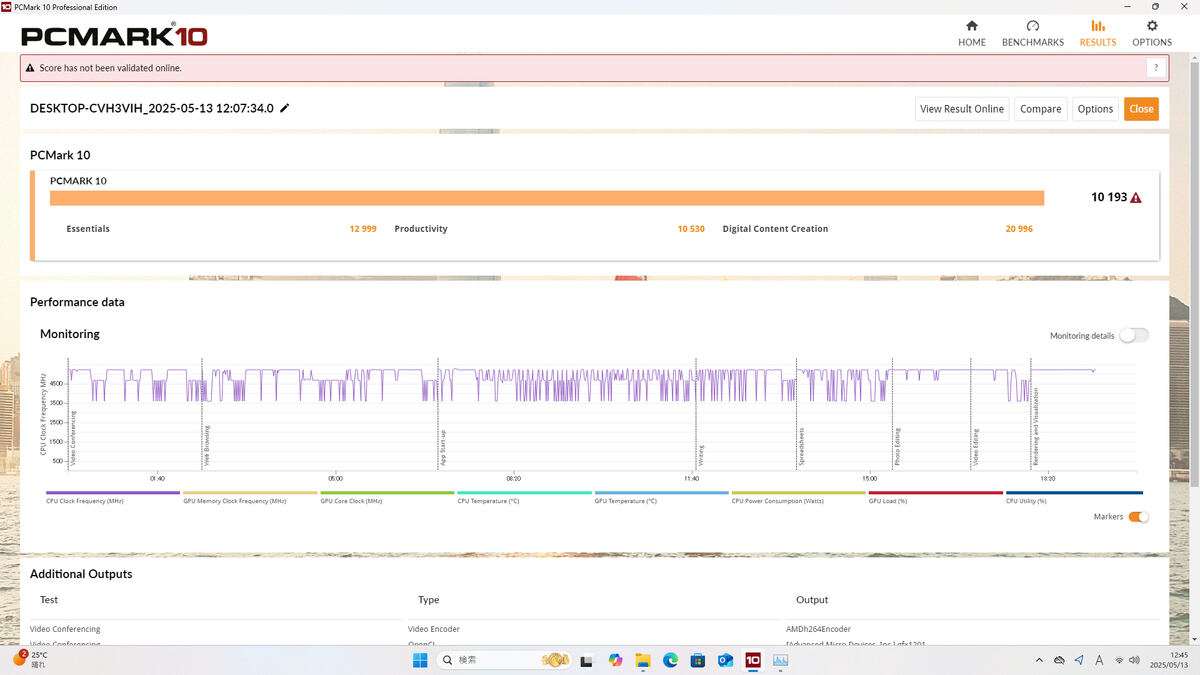Click the warning triangle in validation banner
This screenshot has width=1200, height=675.
[x=30, y=68]
